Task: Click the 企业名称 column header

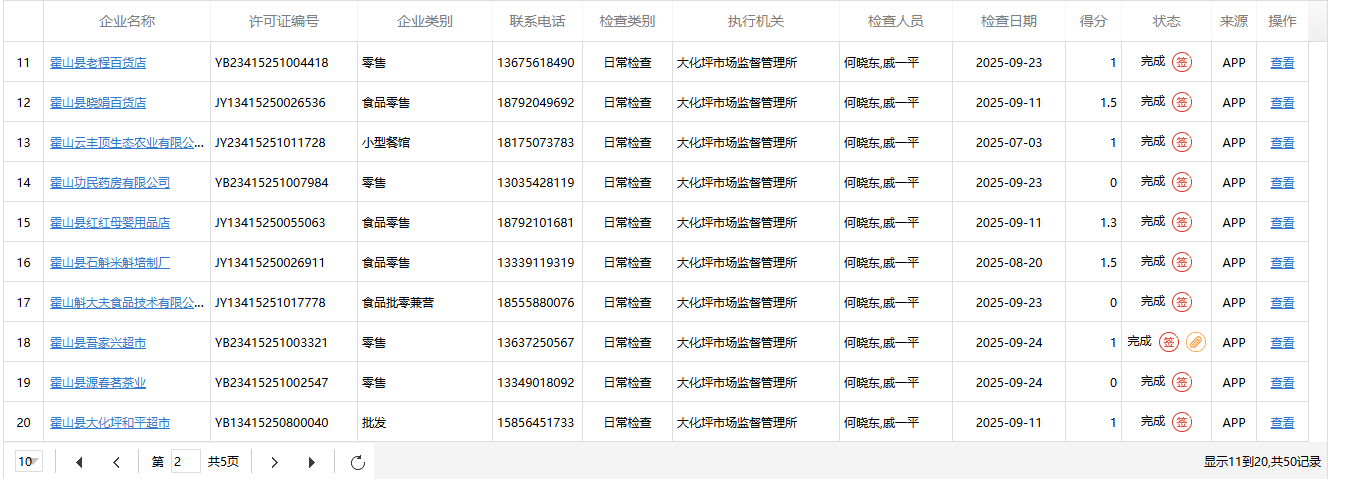Action: [127, 21]
